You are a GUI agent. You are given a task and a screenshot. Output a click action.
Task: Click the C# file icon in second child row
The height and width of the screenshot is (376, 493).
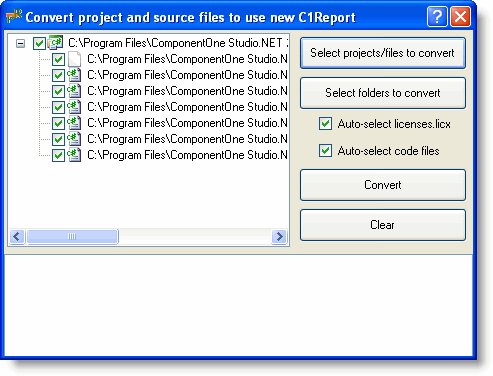click(74, 75)
